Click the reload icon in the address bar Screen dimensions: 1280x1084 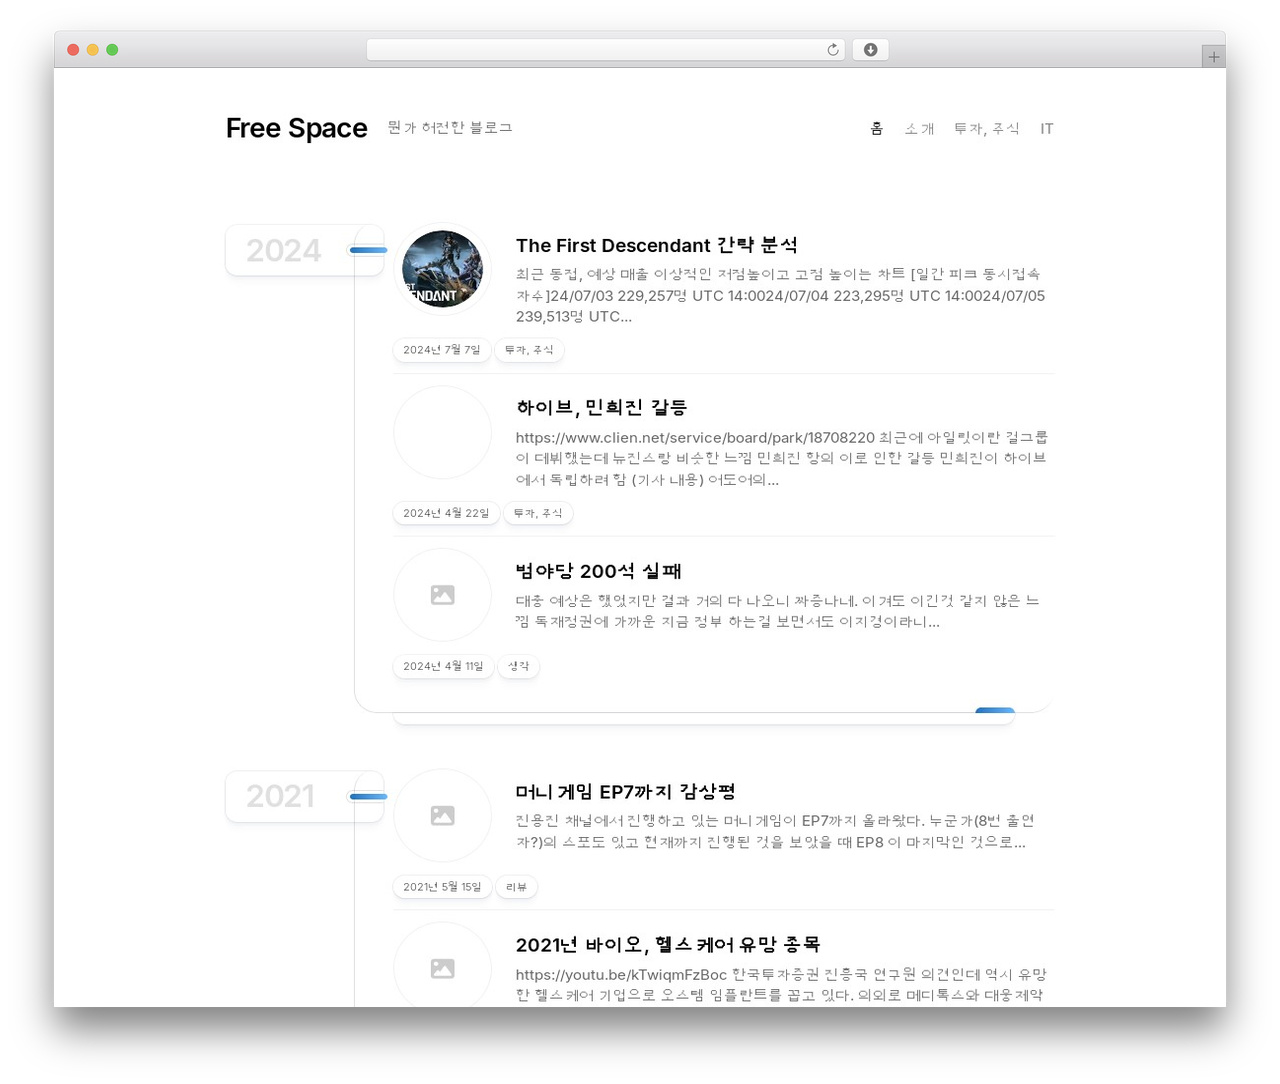(832, 50)
